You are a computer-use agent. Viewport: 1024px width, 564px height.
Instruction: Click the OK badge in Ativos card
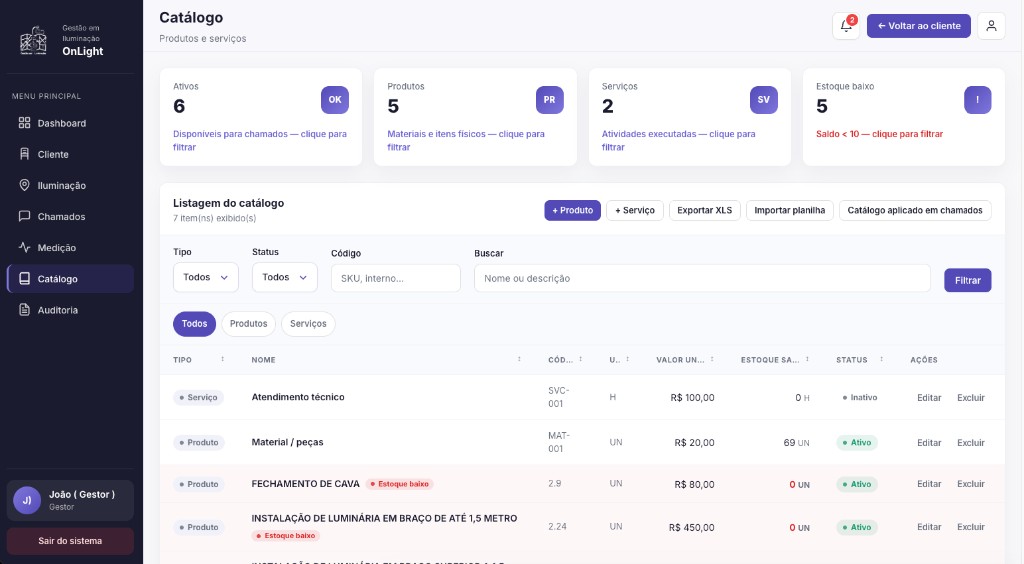(x=335, y=100)
